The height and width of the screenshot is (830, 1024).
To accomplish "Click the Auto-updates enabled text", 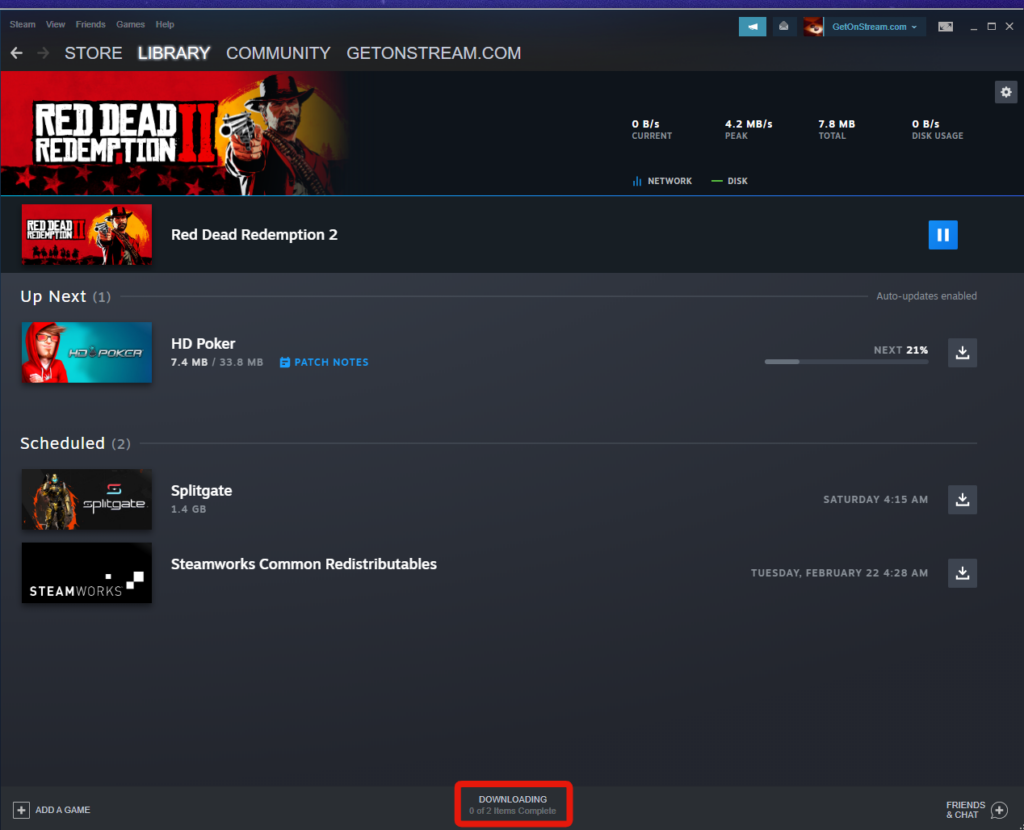I will (926, 296).
